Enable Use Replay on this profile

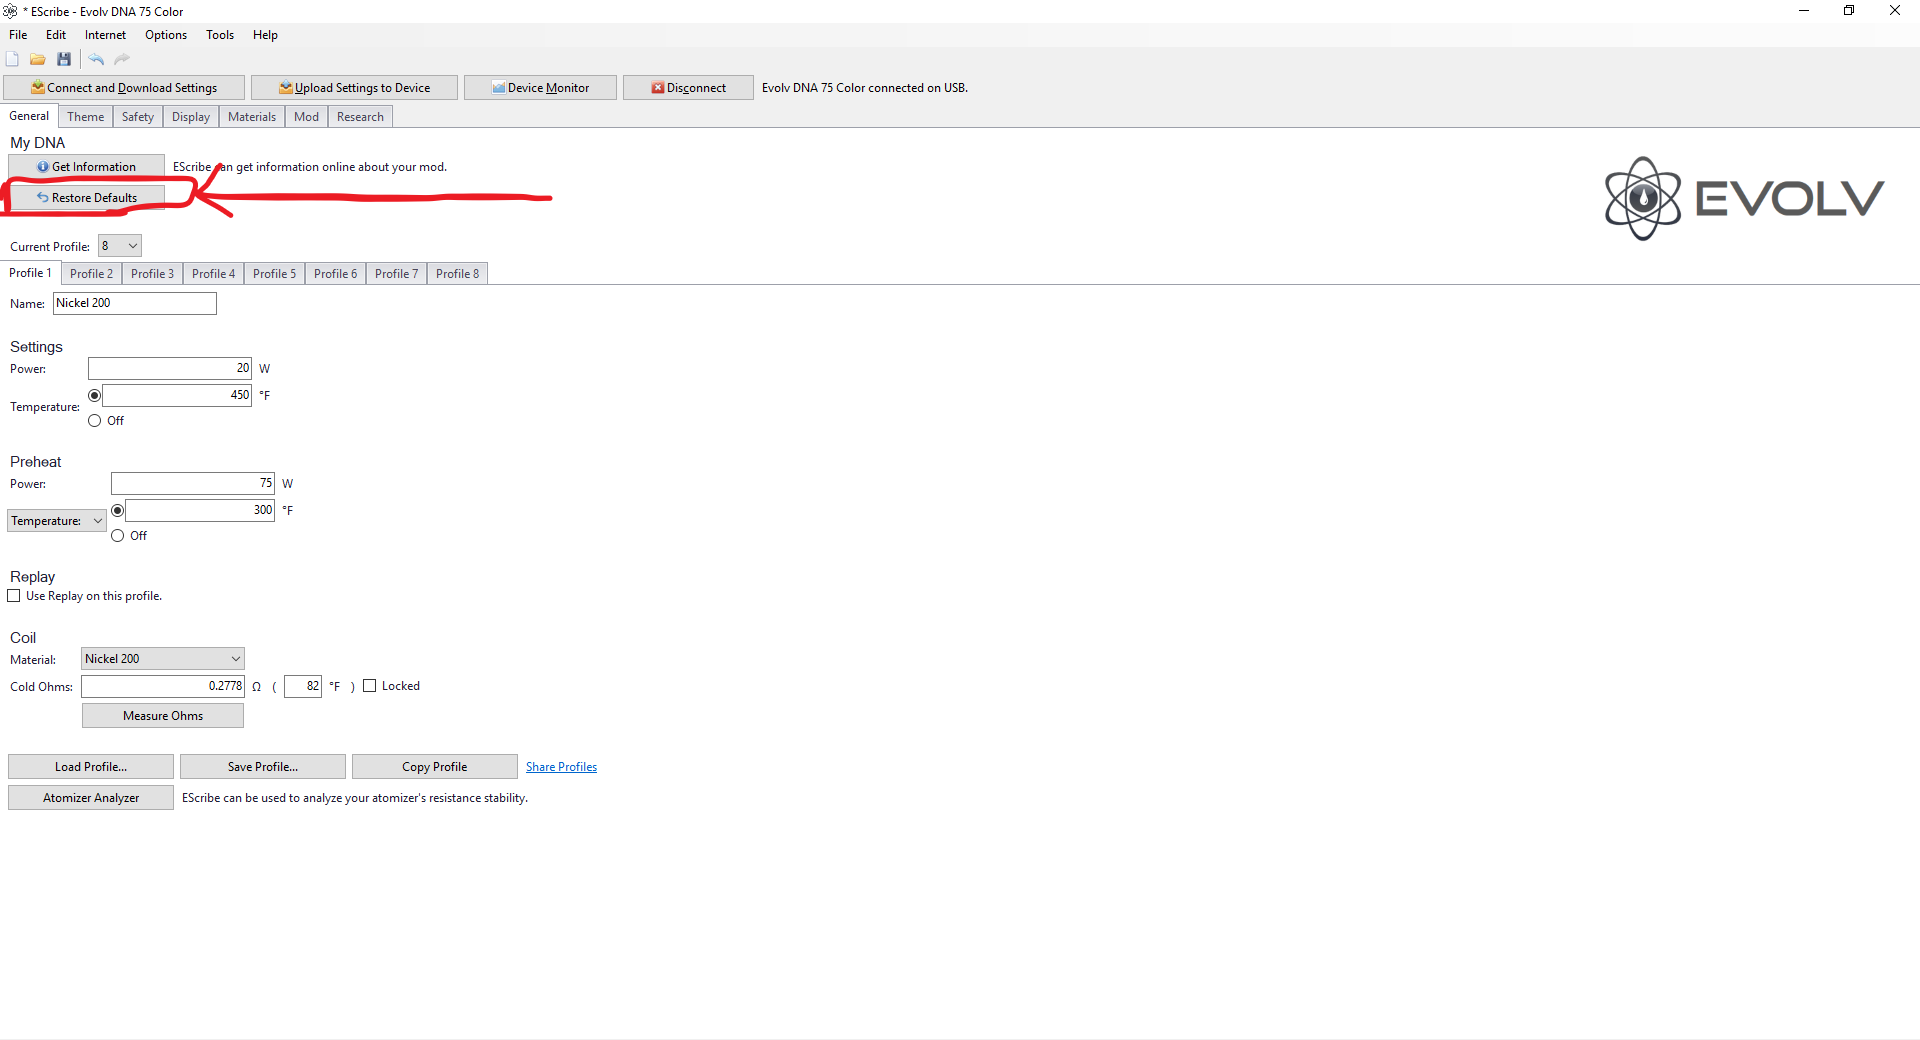(14, 596)
